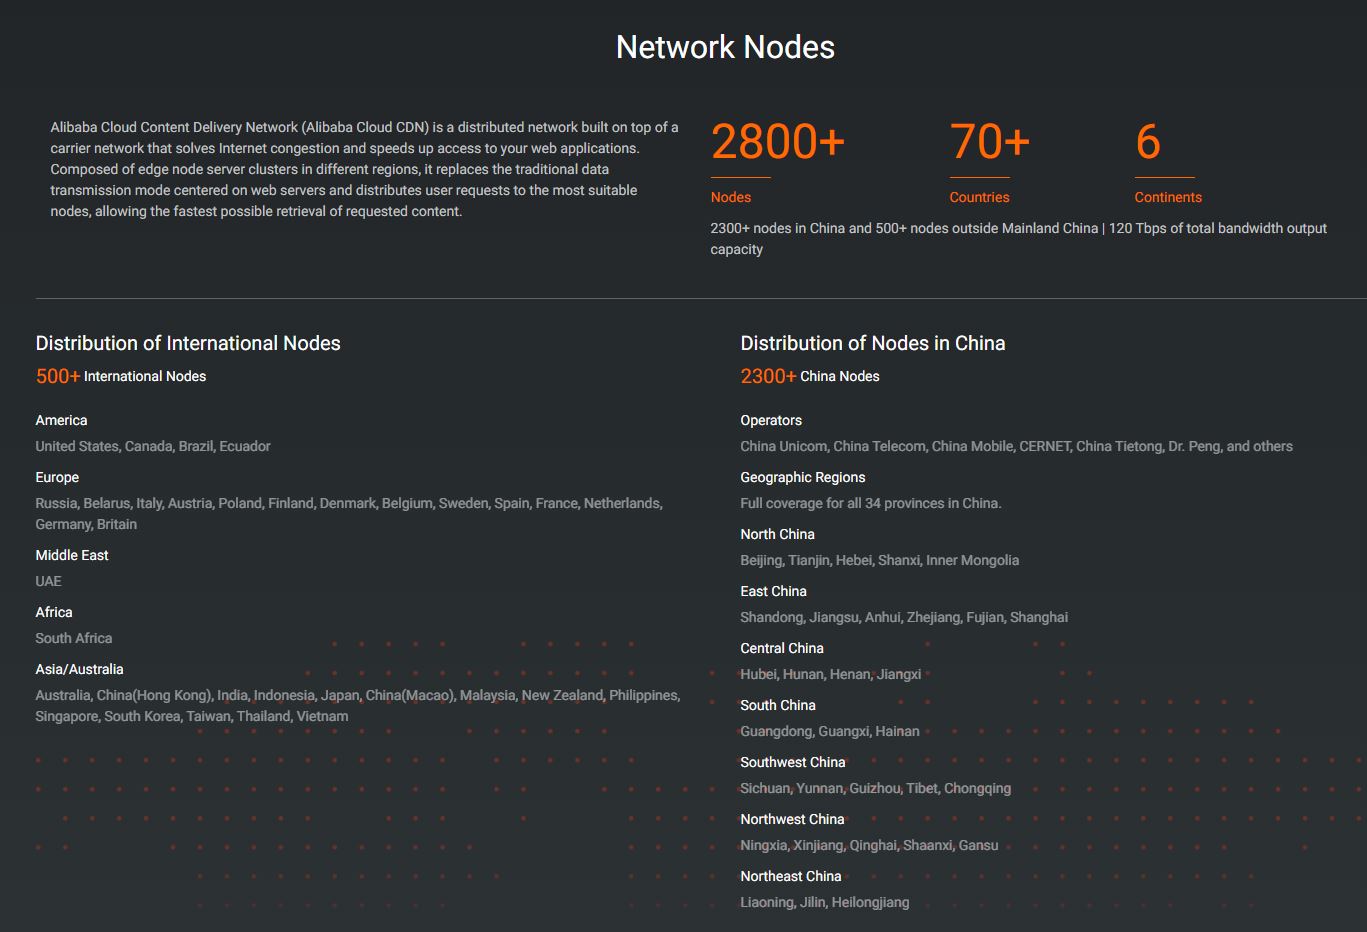Click the Ningxia, Xinjiang, Qinghai provinces line

870,845
